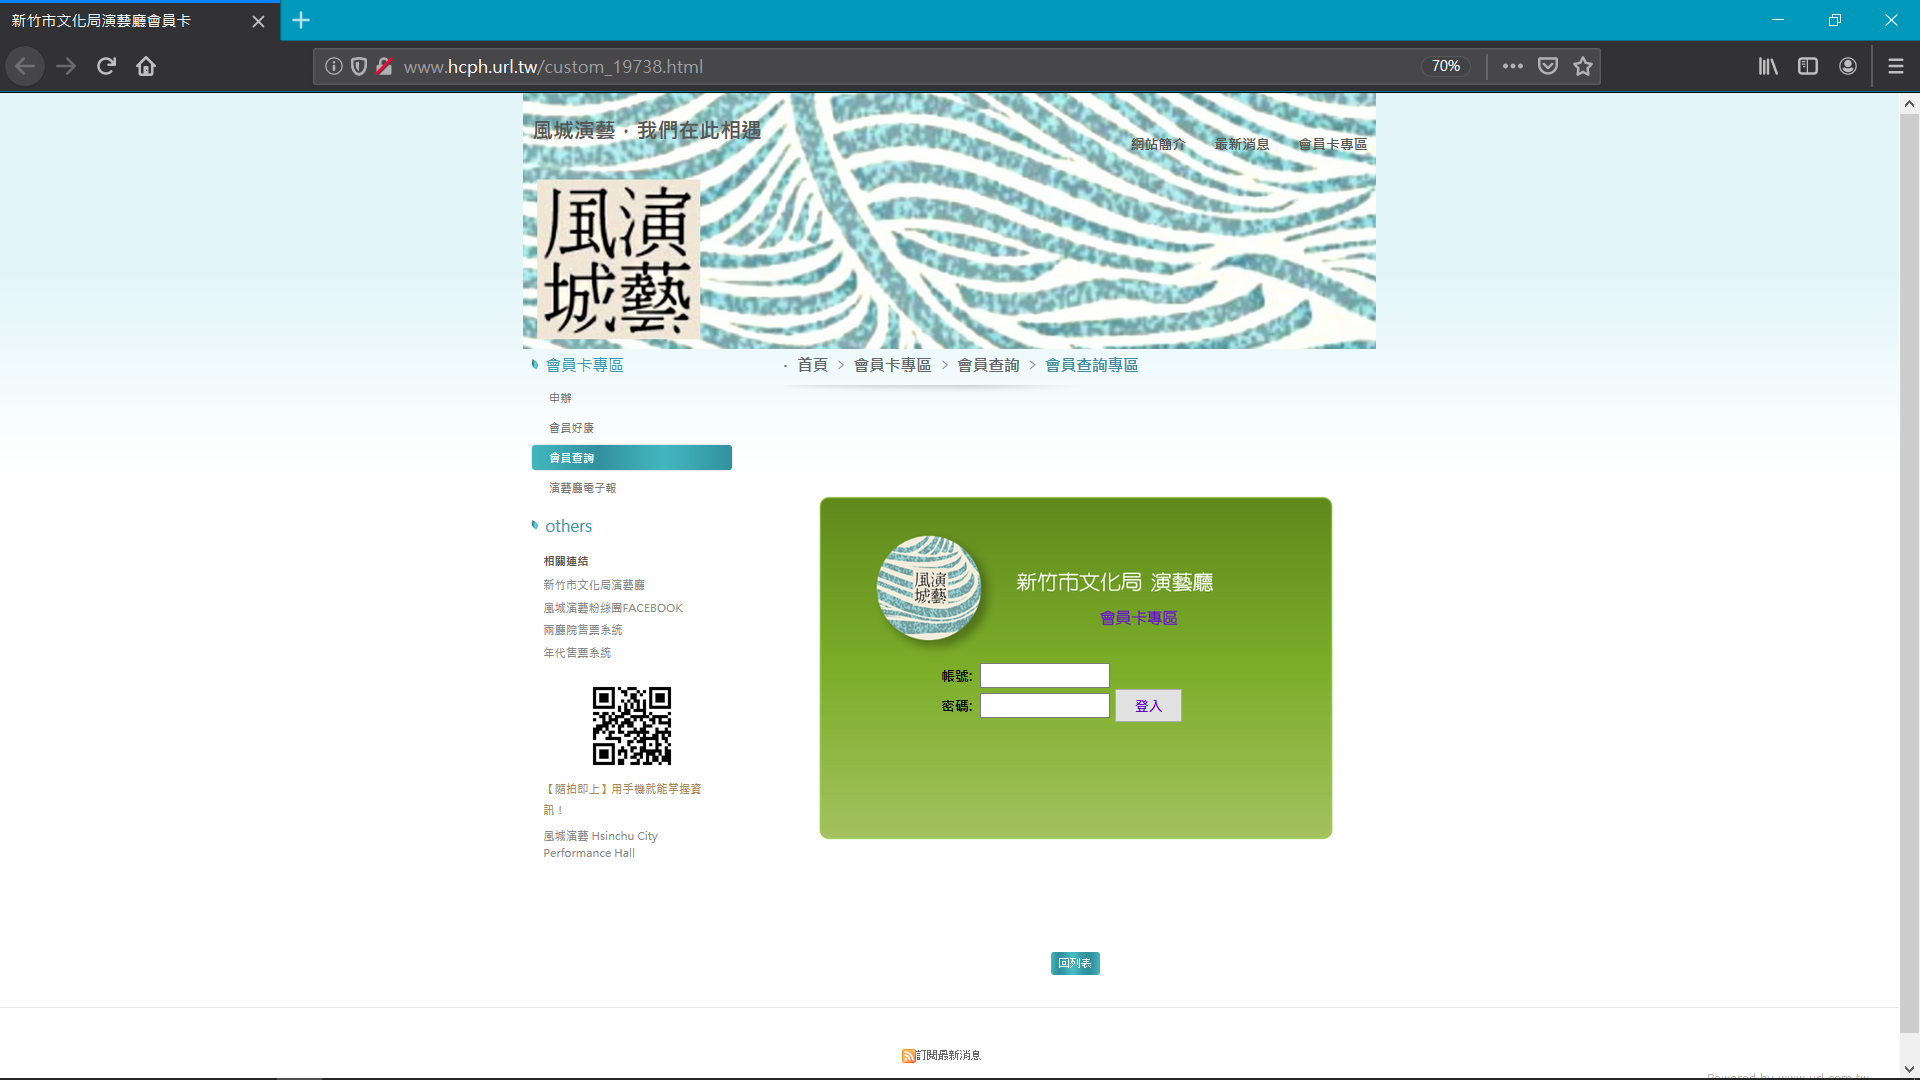This screenshot has width=1920, height=1080.
Task: Click the insecure connection padlock icon
Action: point(384,66)
